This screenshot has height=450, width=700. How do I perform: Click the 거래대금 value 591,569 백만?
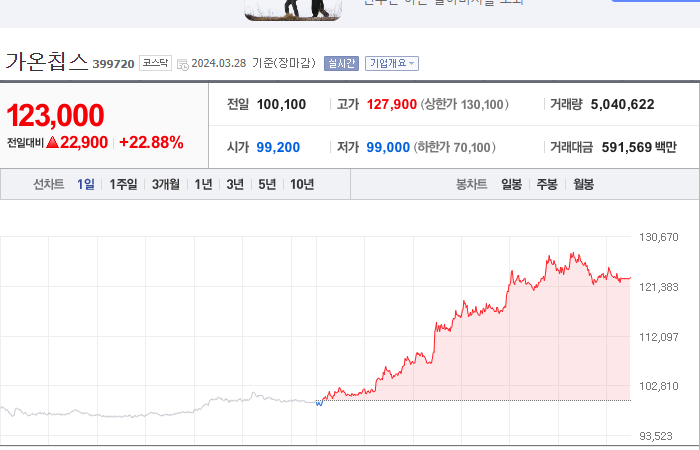pos(639,147)
